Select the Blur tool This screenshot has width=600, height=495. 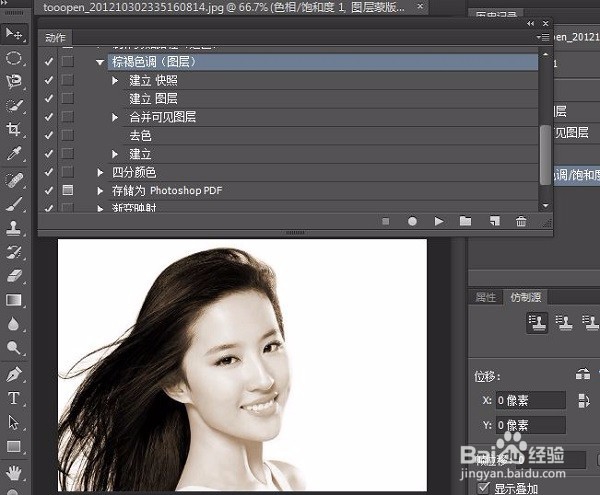coord(14,324)
